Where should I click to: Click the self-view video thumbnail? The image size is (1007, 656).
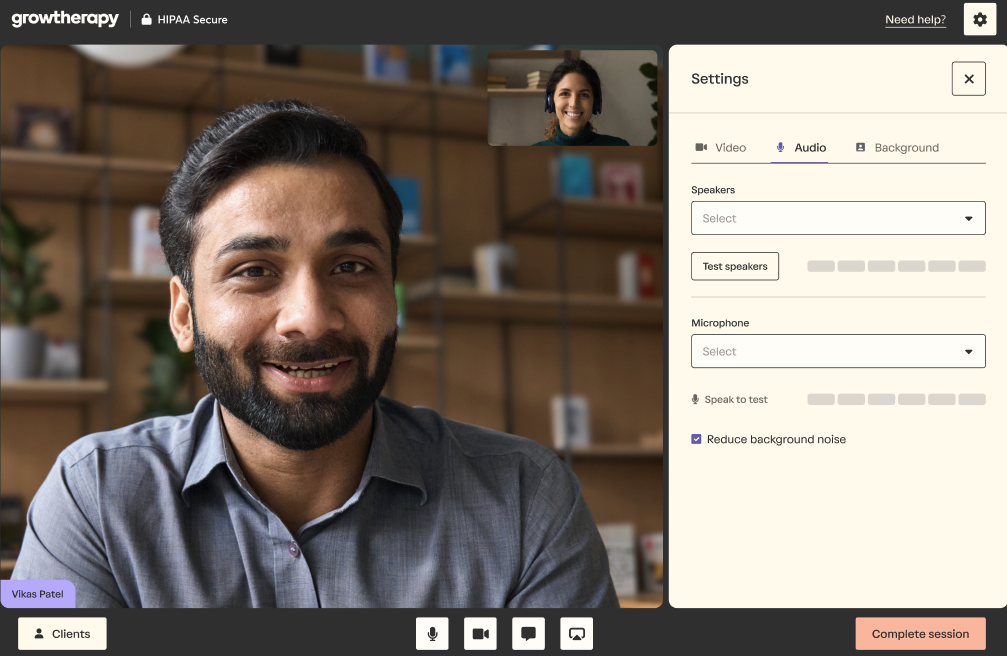click(x=572, y=98)
